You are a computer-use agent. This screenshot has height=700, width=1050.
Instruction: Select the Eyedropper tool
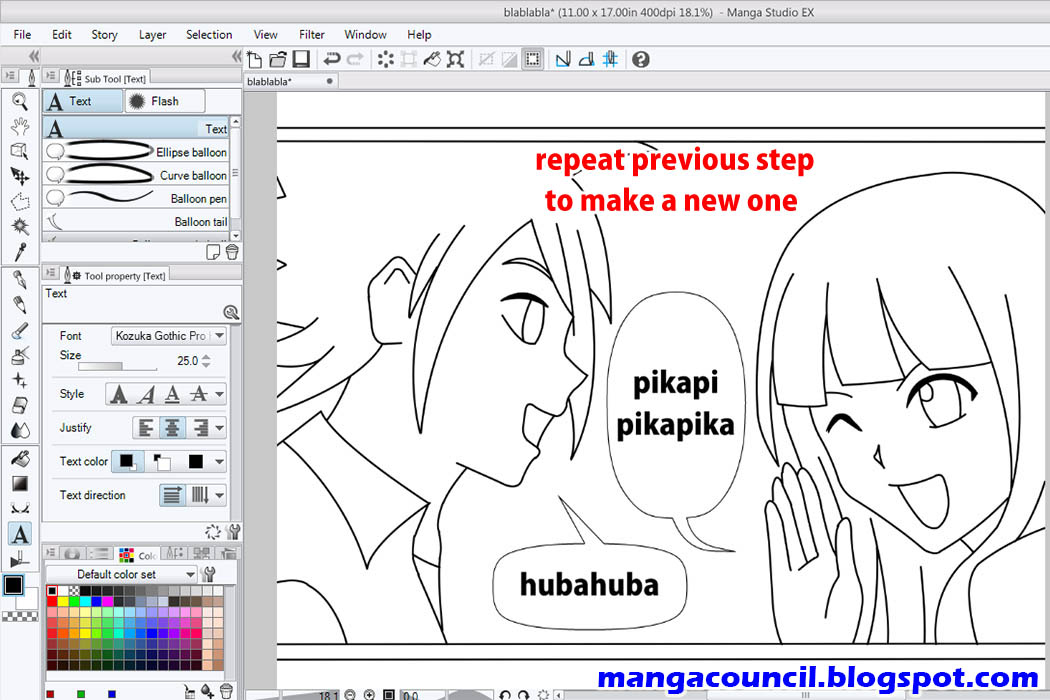(20, 252)
